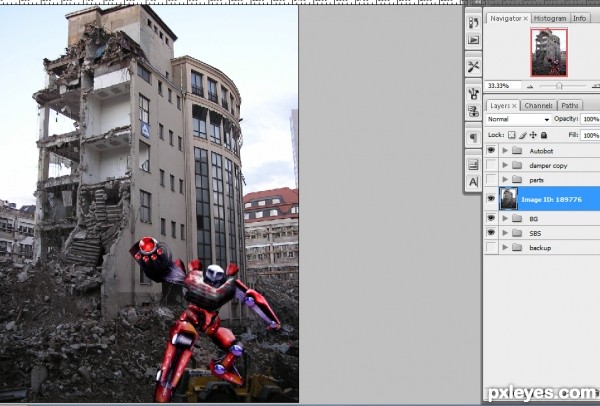Screen dimensions: 600x406
Task: Open the Paragraph panel dock icon
Action: [x=473, y=138]
